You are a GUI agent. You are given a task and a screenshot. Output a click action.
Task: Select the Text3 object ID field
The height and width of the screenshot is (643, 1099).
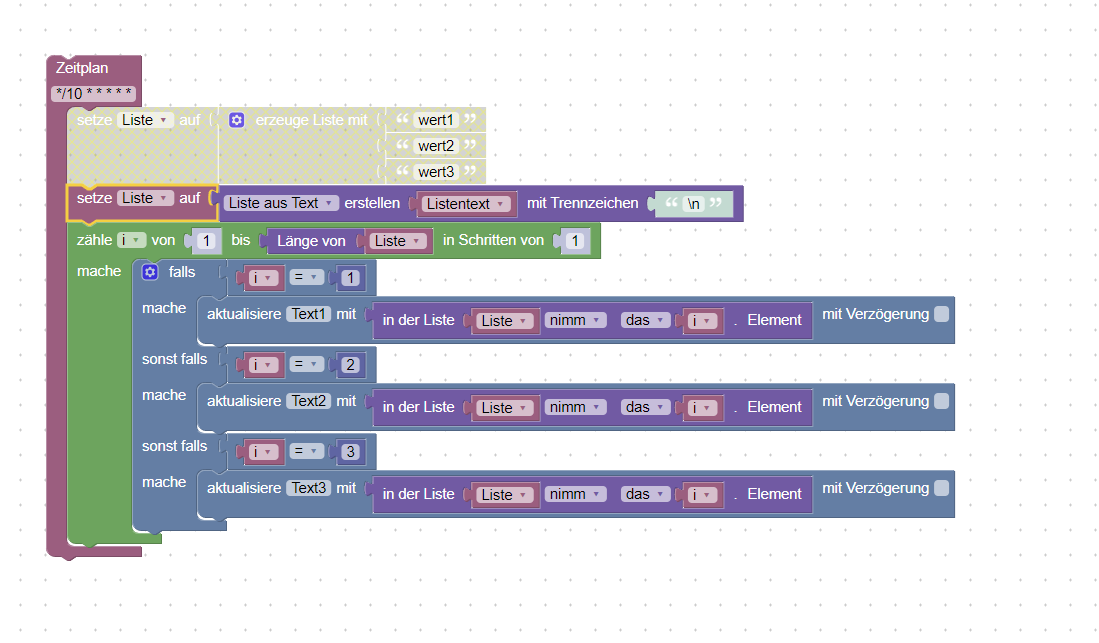308,488
